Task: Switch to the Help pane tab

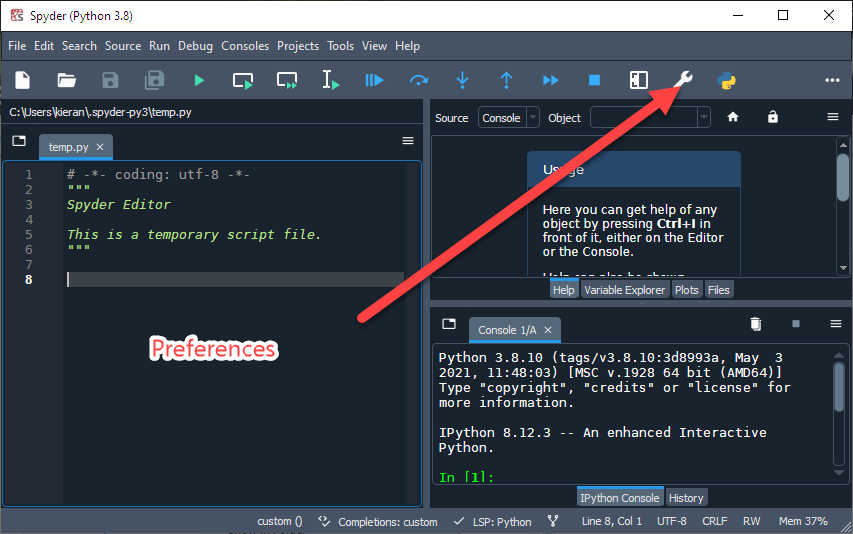Action: click(564, 290)
